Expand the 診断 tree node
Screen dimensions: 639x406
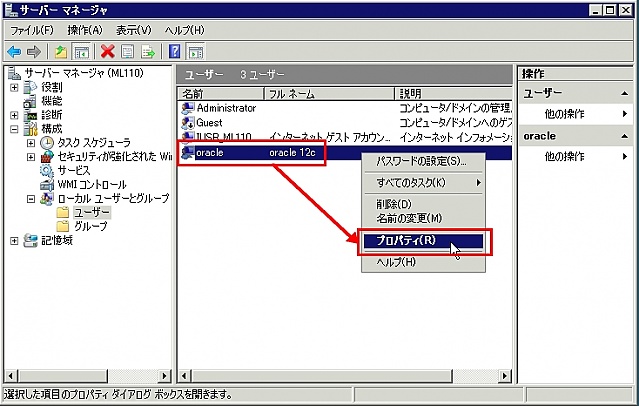pos(14,115)
